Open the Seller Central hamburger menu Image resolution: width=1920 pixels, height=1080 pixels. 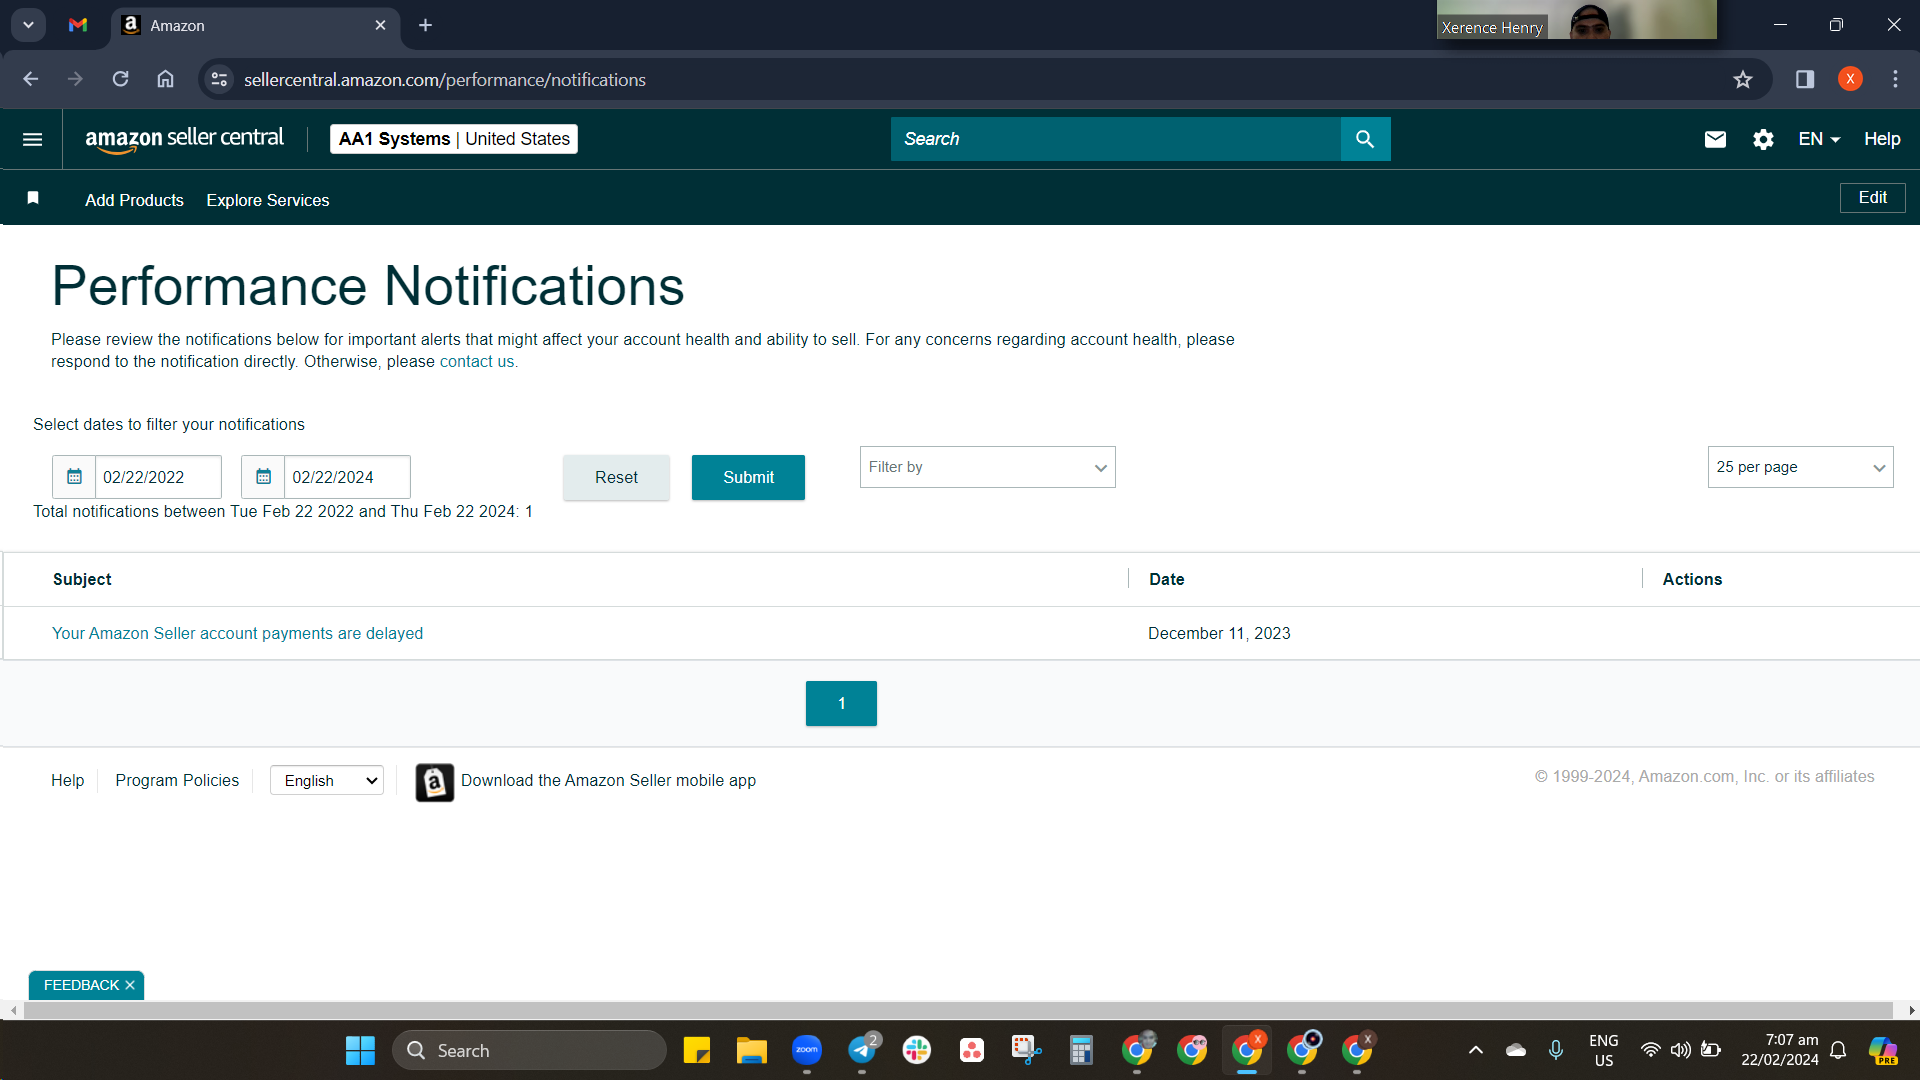pos(32,139)
